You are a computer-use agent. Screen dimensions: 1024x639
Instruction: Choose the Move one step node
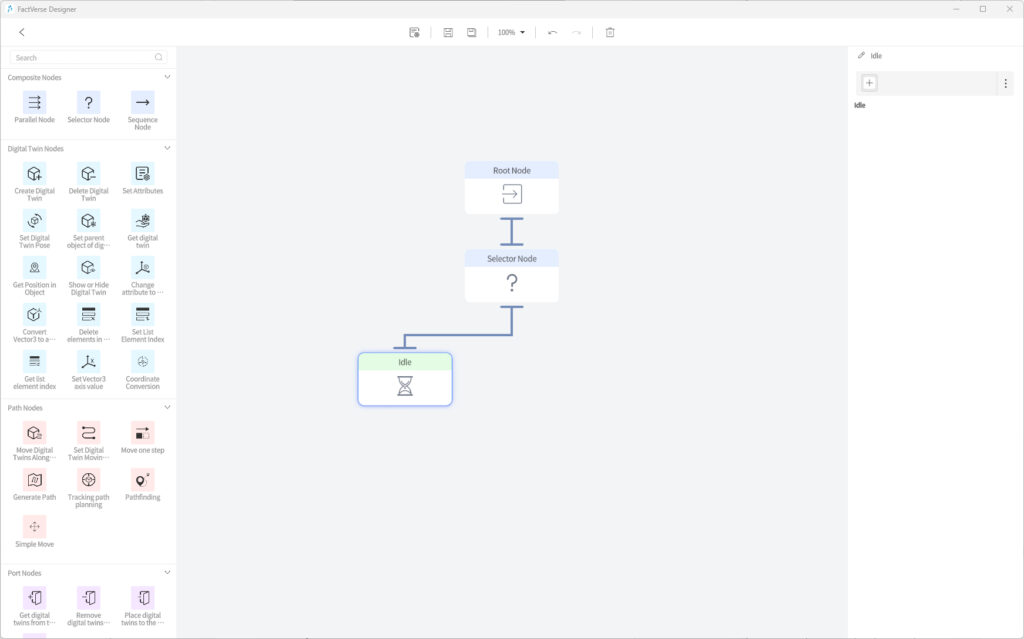[x=142, y=433]
